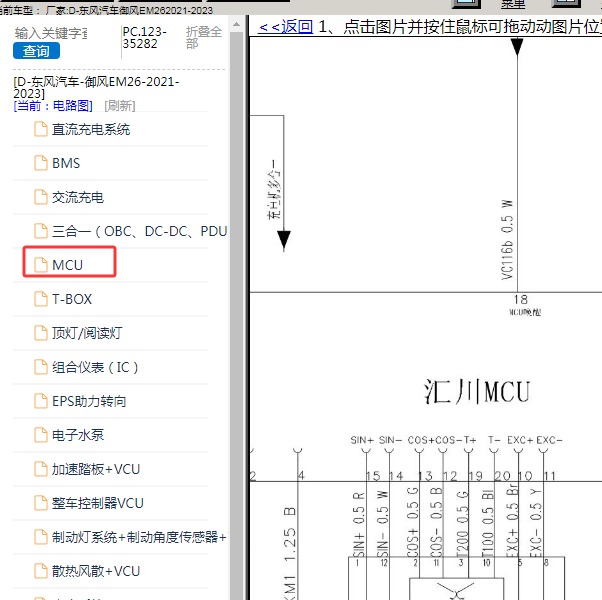Viewport: 602px width, 600px height.
Task: Open the 顶灯/阅读灯 entry
Action: (x=87, y=333)
